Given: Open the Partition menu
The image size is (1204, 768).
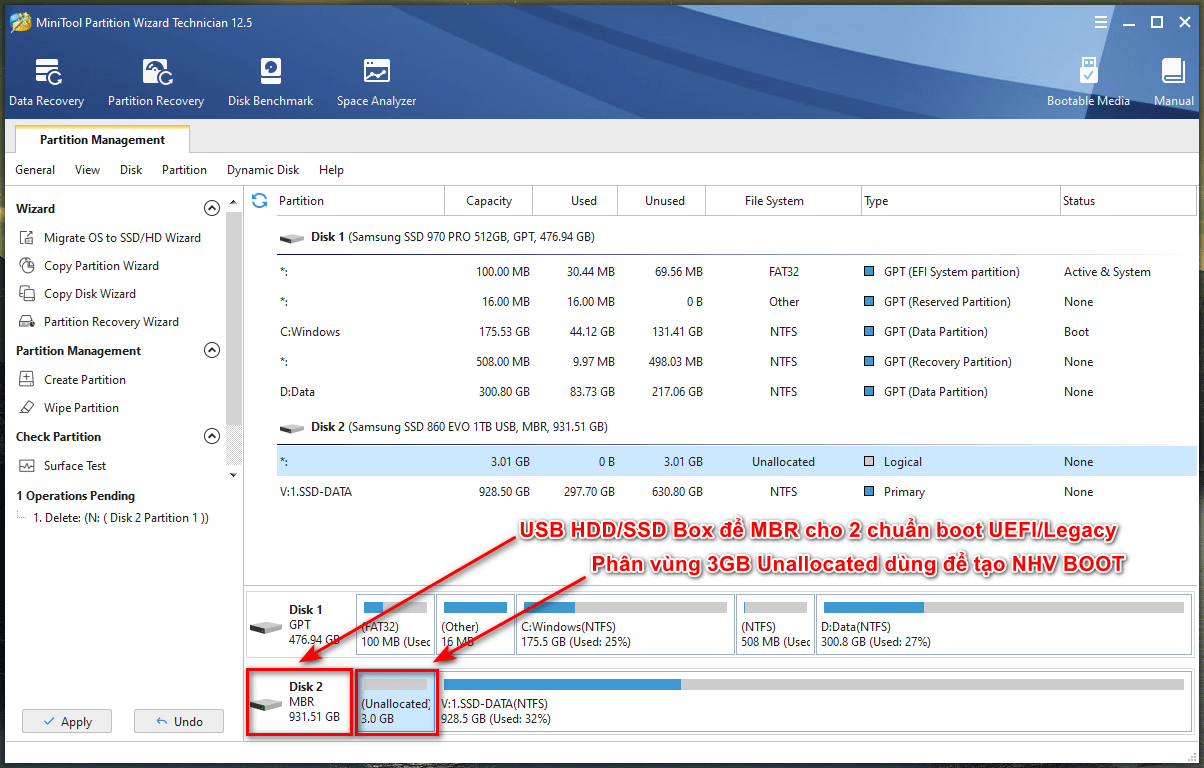Looking at the screenshot, I should coord(184,170).
